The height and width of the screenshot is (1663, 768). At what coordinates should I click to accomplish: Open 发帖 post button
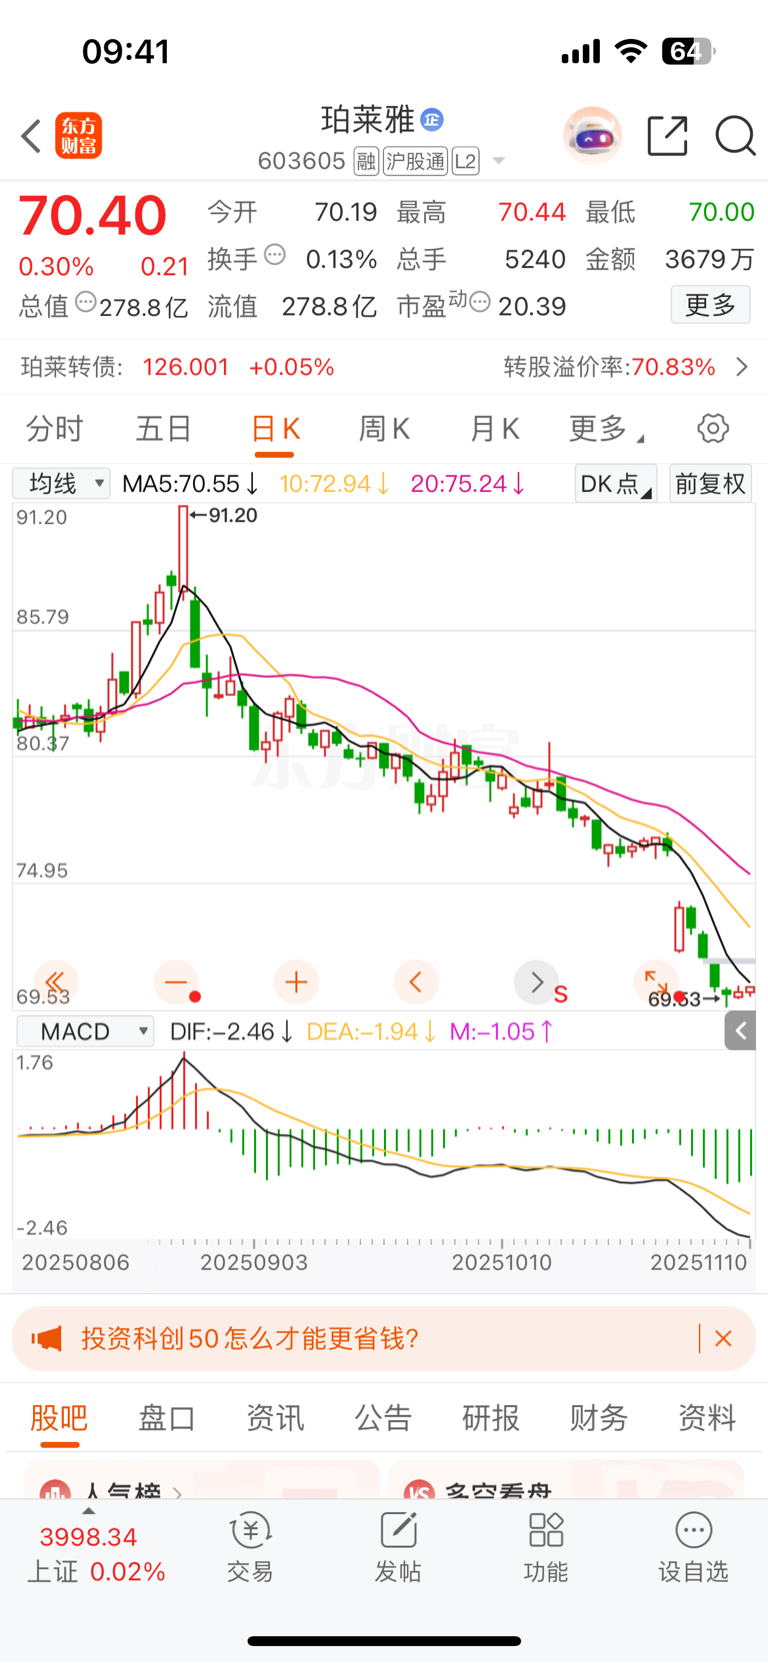pos(398,1548)
